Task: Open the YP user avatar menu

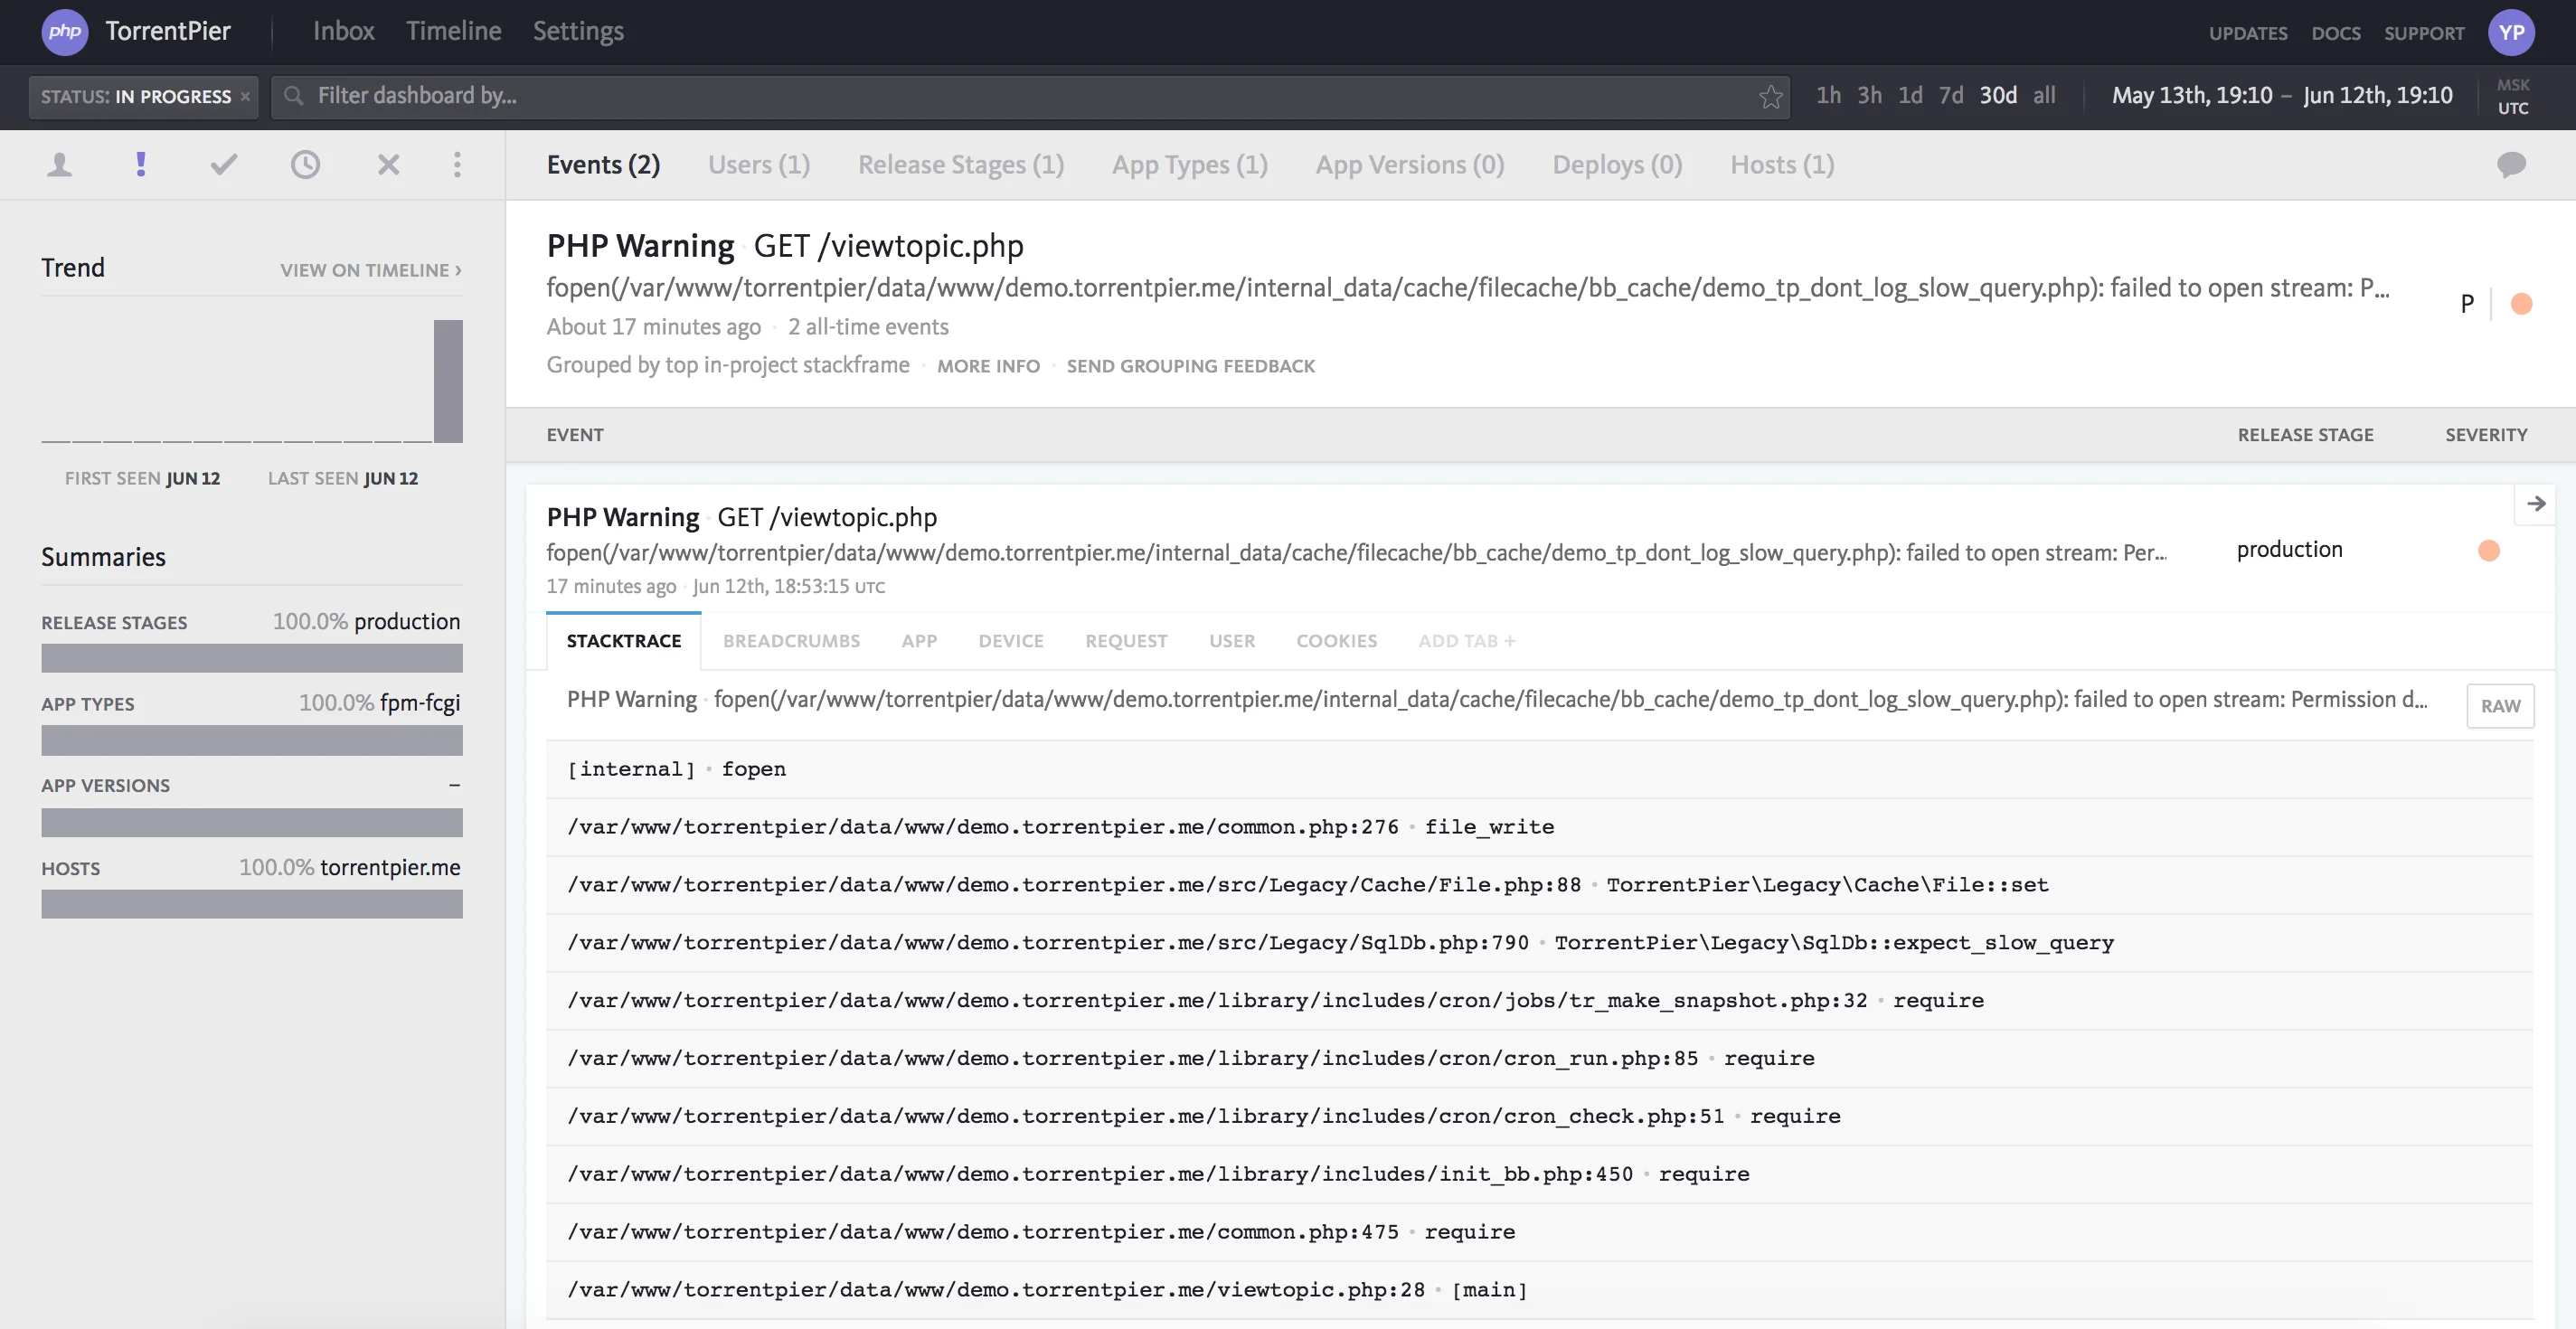Action: point(2511,32)
